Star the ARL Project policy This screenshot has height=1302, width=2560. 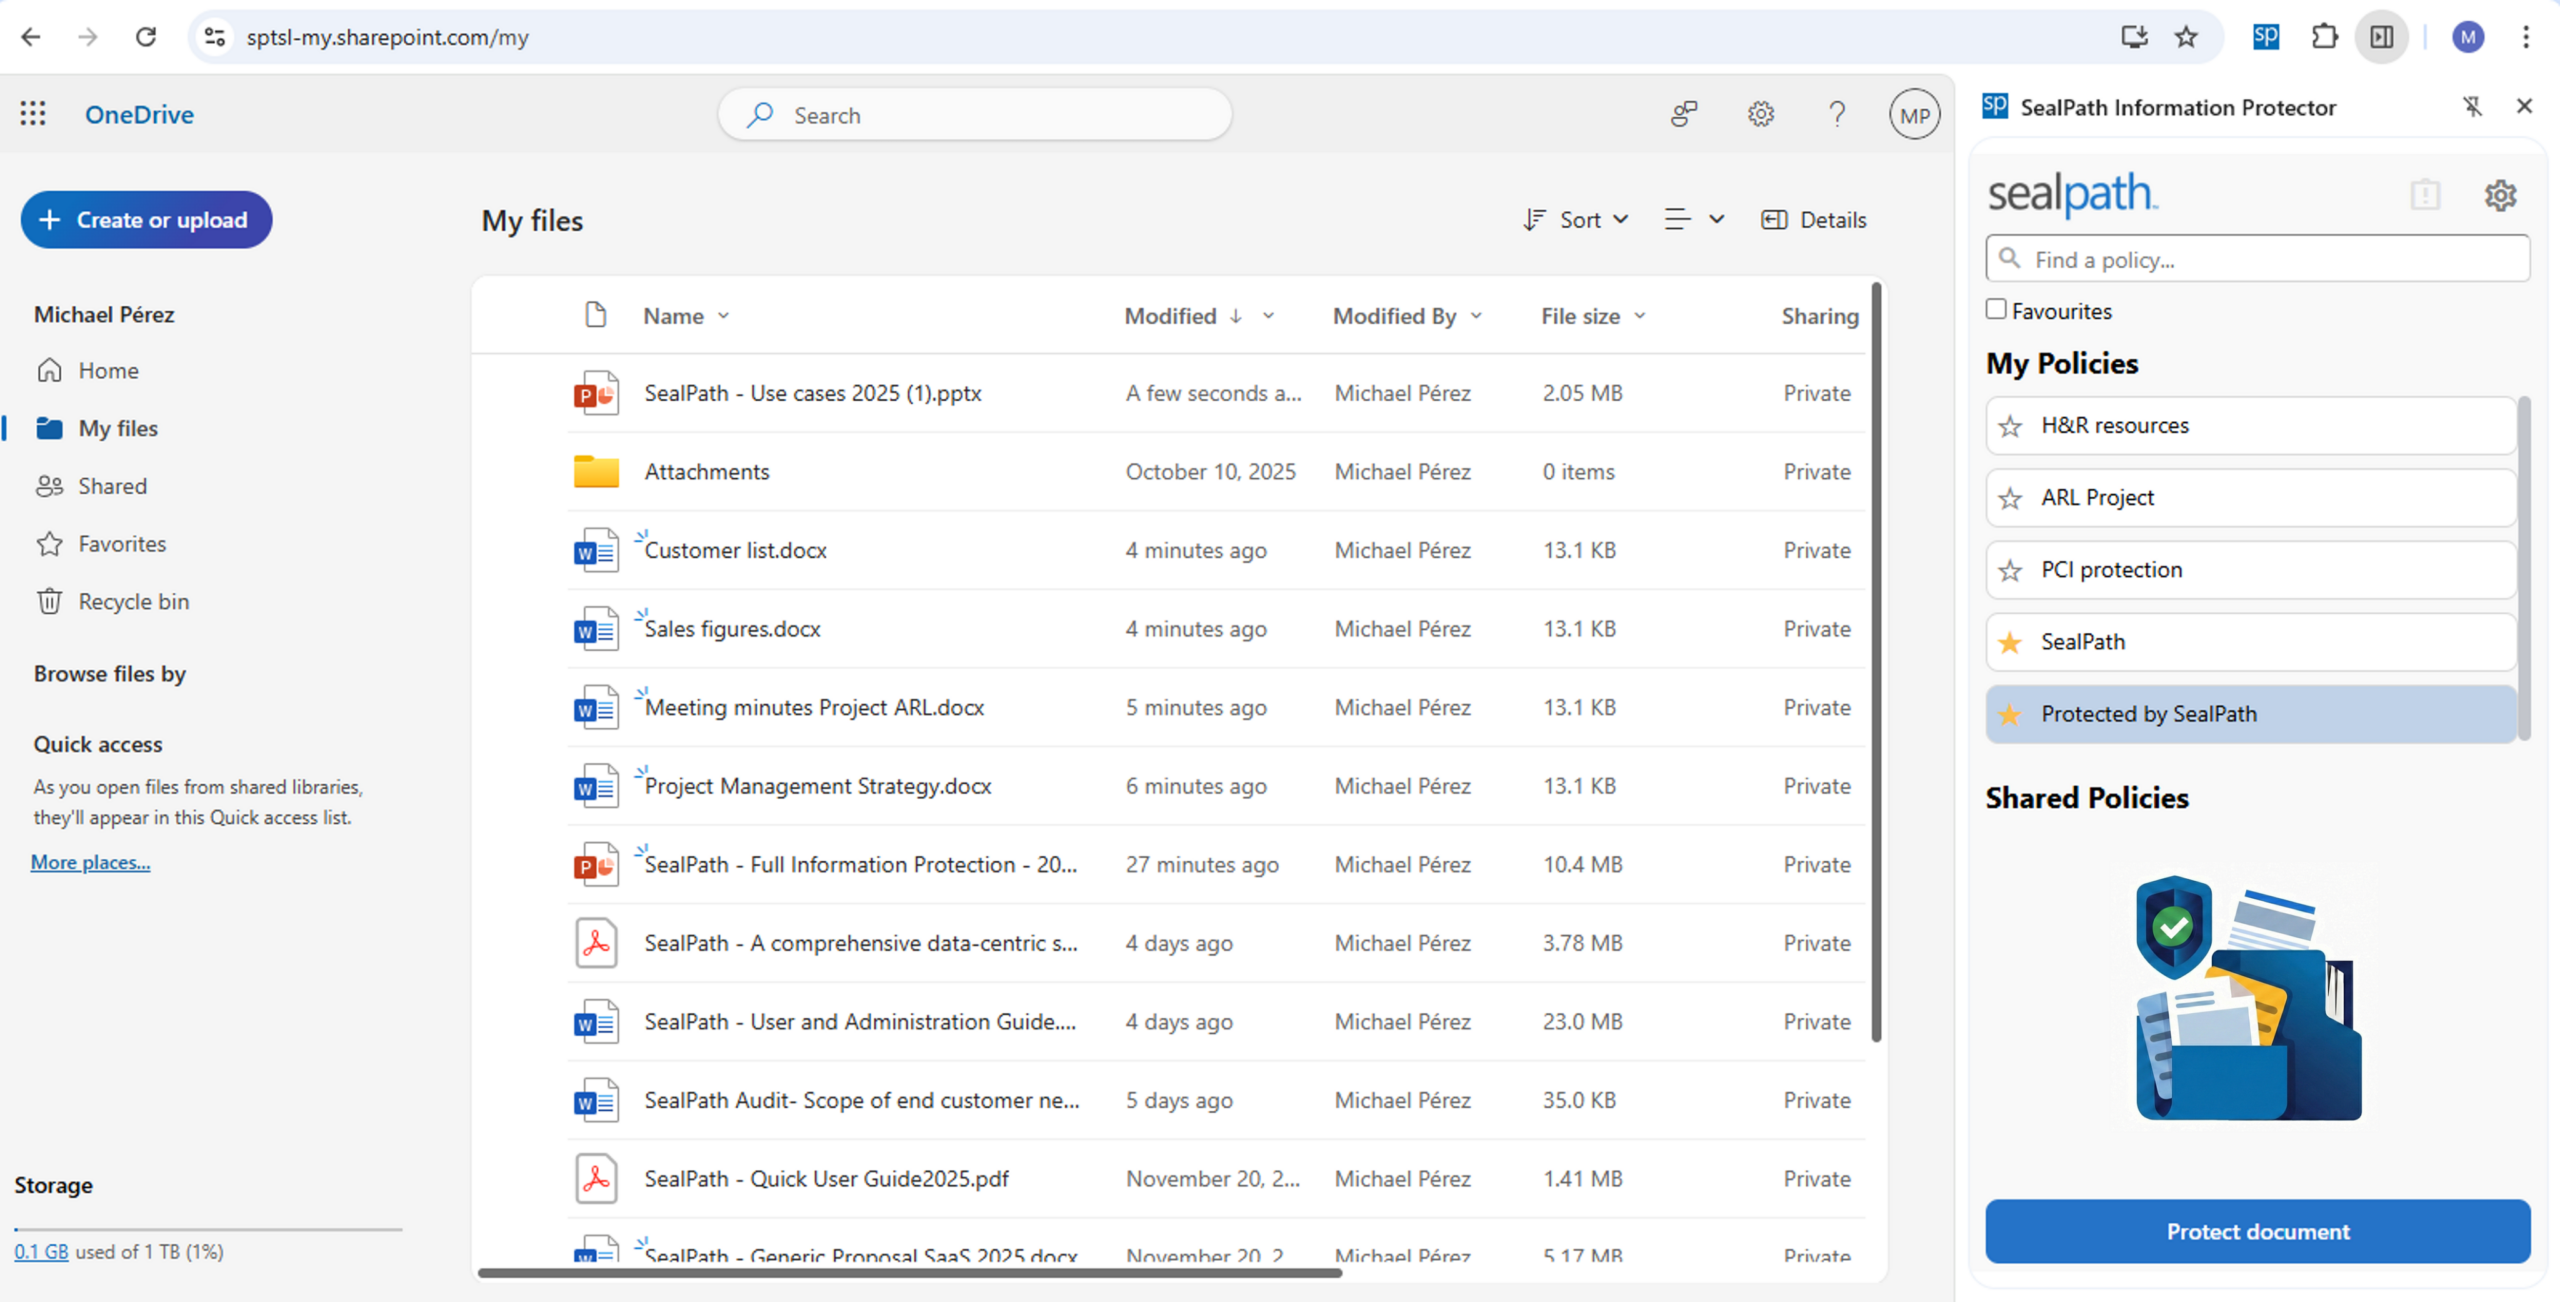click(2013, 497)
